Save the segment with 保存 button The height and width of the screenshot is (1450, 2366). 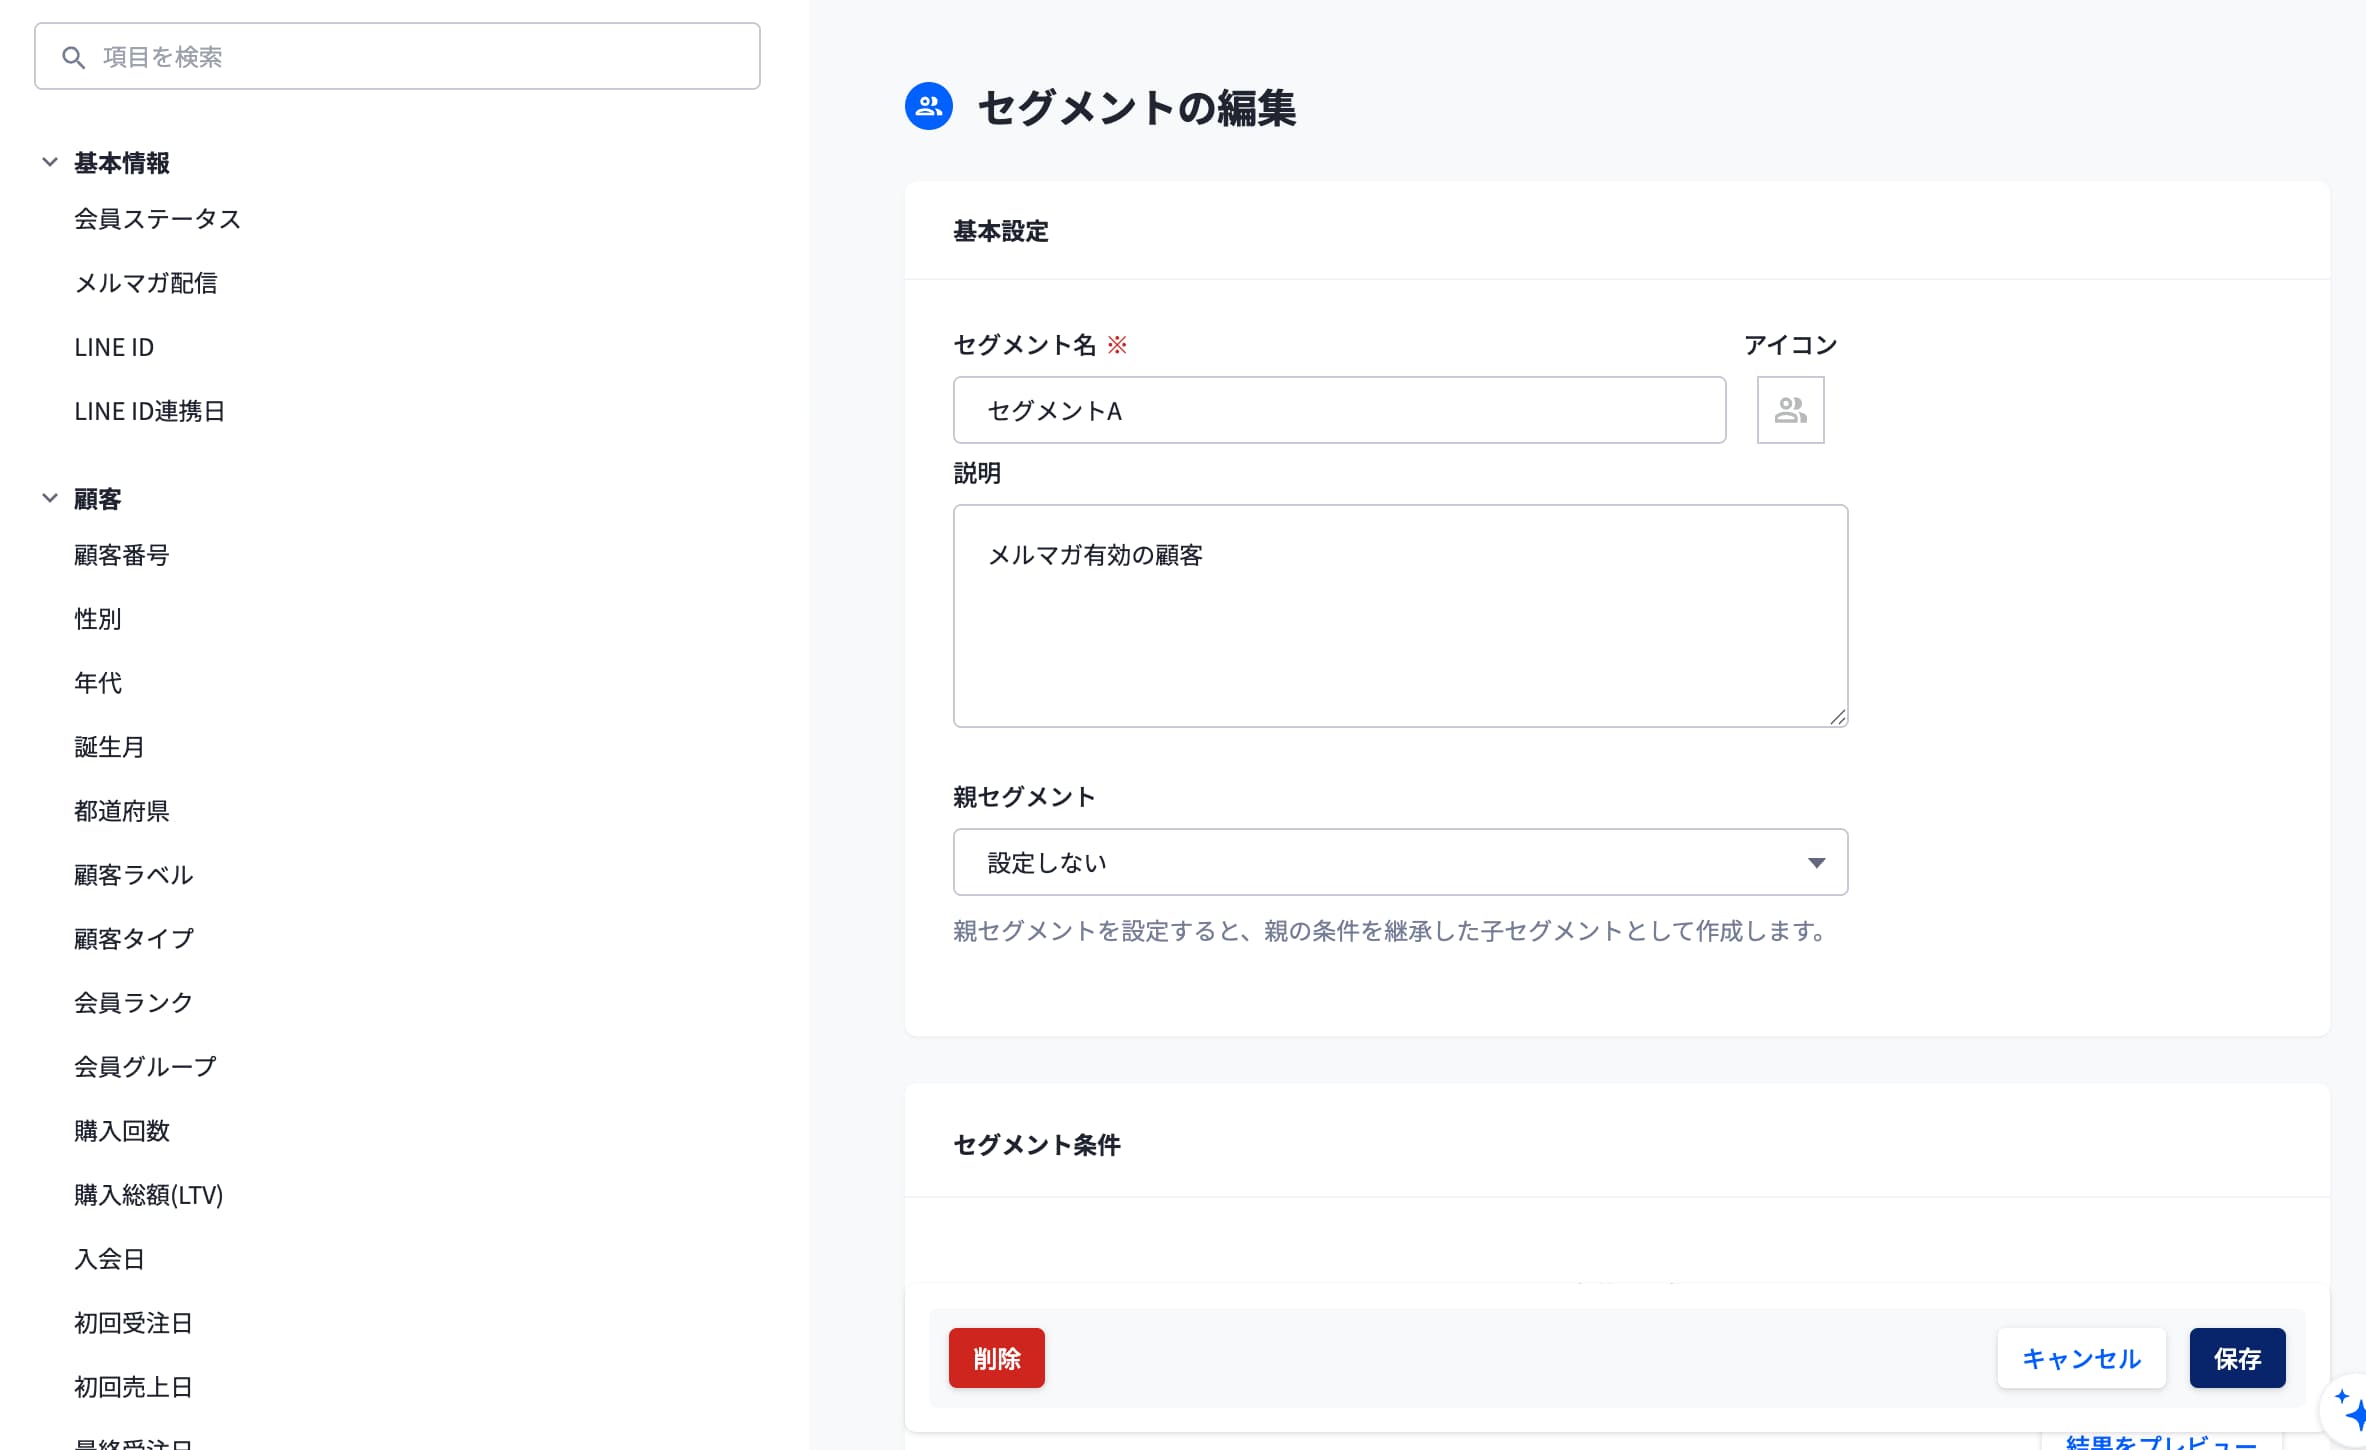click(2237, 1358)
